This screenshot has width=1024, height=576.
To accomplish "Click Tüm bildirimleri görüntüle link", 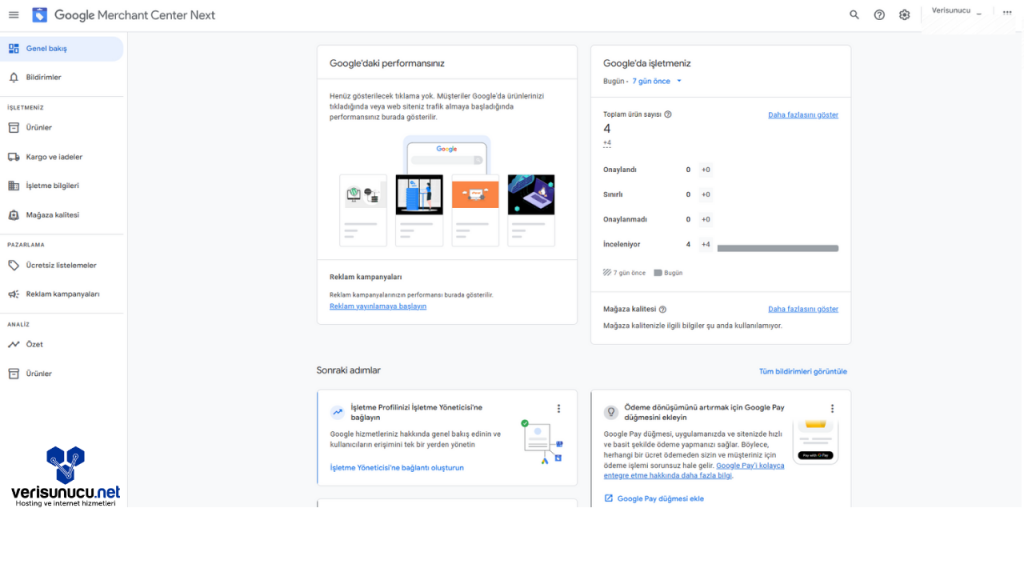I will [803, 372].
